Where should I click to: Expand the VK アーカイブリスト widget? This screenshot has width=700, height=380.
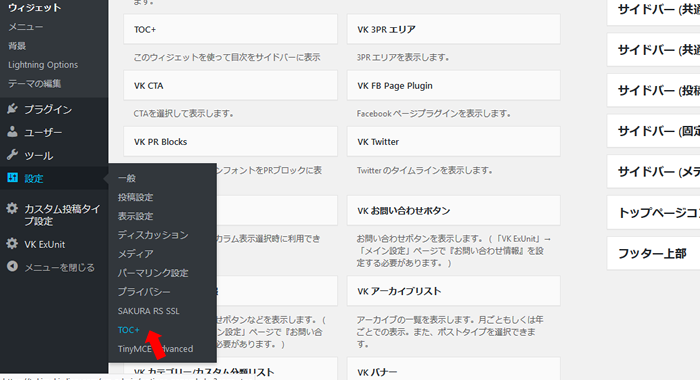point(454,291)
